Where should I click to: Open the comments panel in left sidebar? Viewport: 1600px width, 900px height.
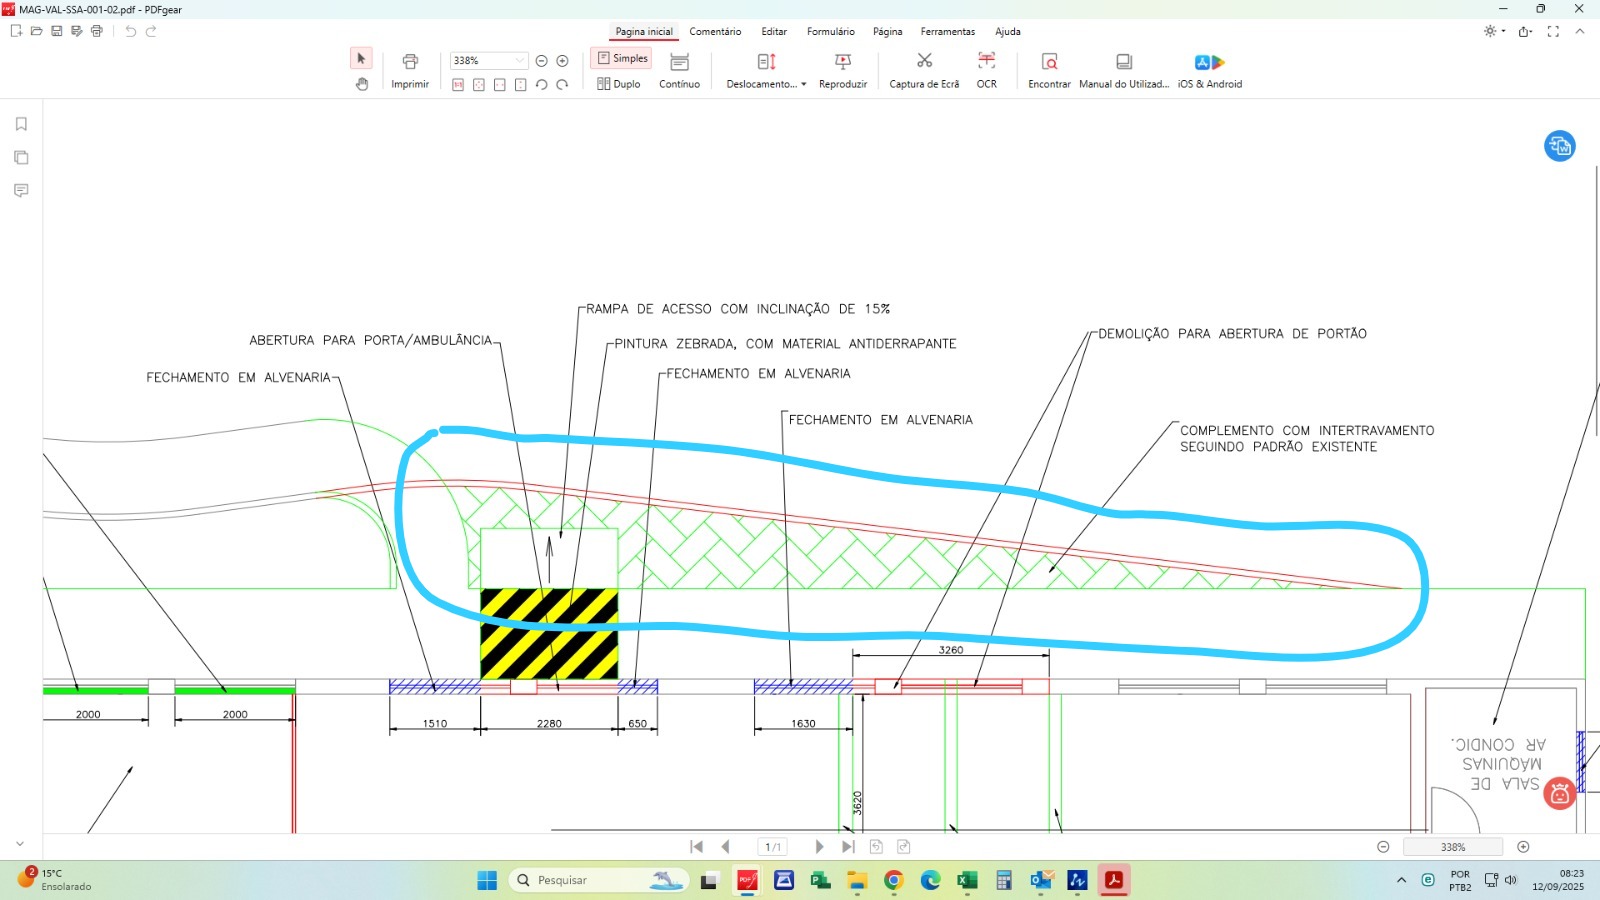pos(21,190)
